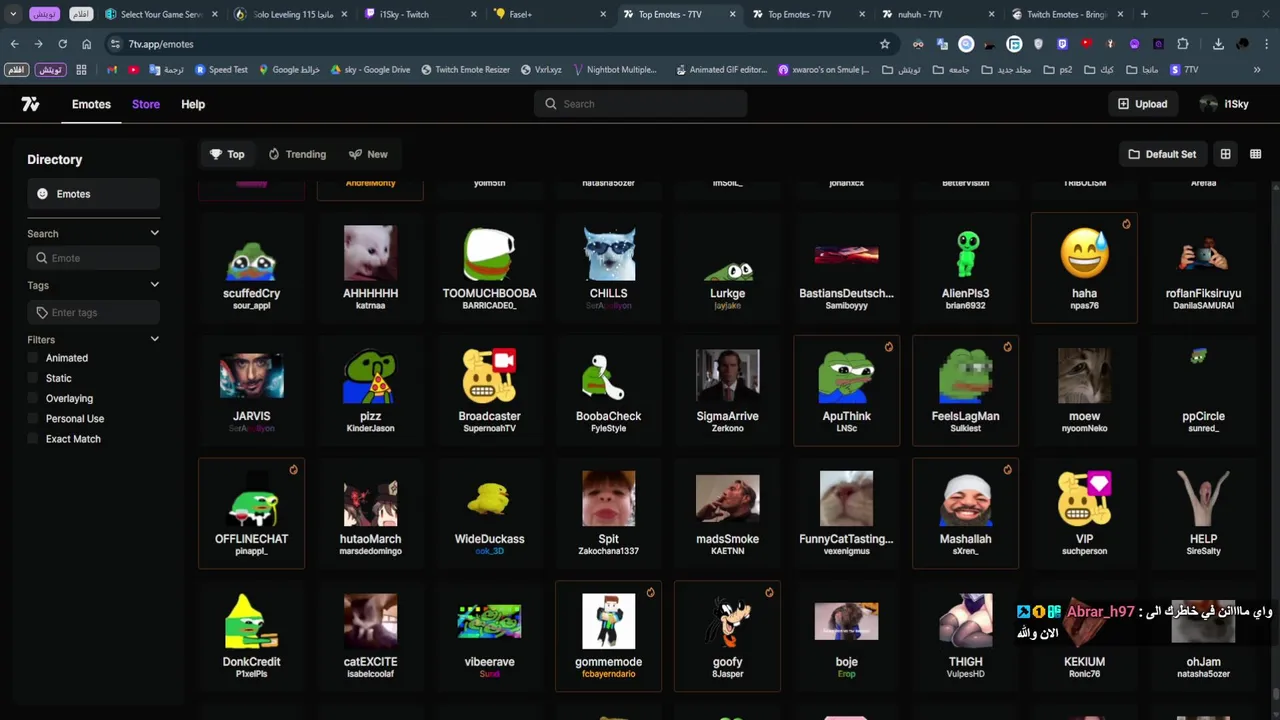Switch to the larger grid layout icon
Viewport: 1280px width, 720px height.
pyautogui.click(x=1225, y=154)
